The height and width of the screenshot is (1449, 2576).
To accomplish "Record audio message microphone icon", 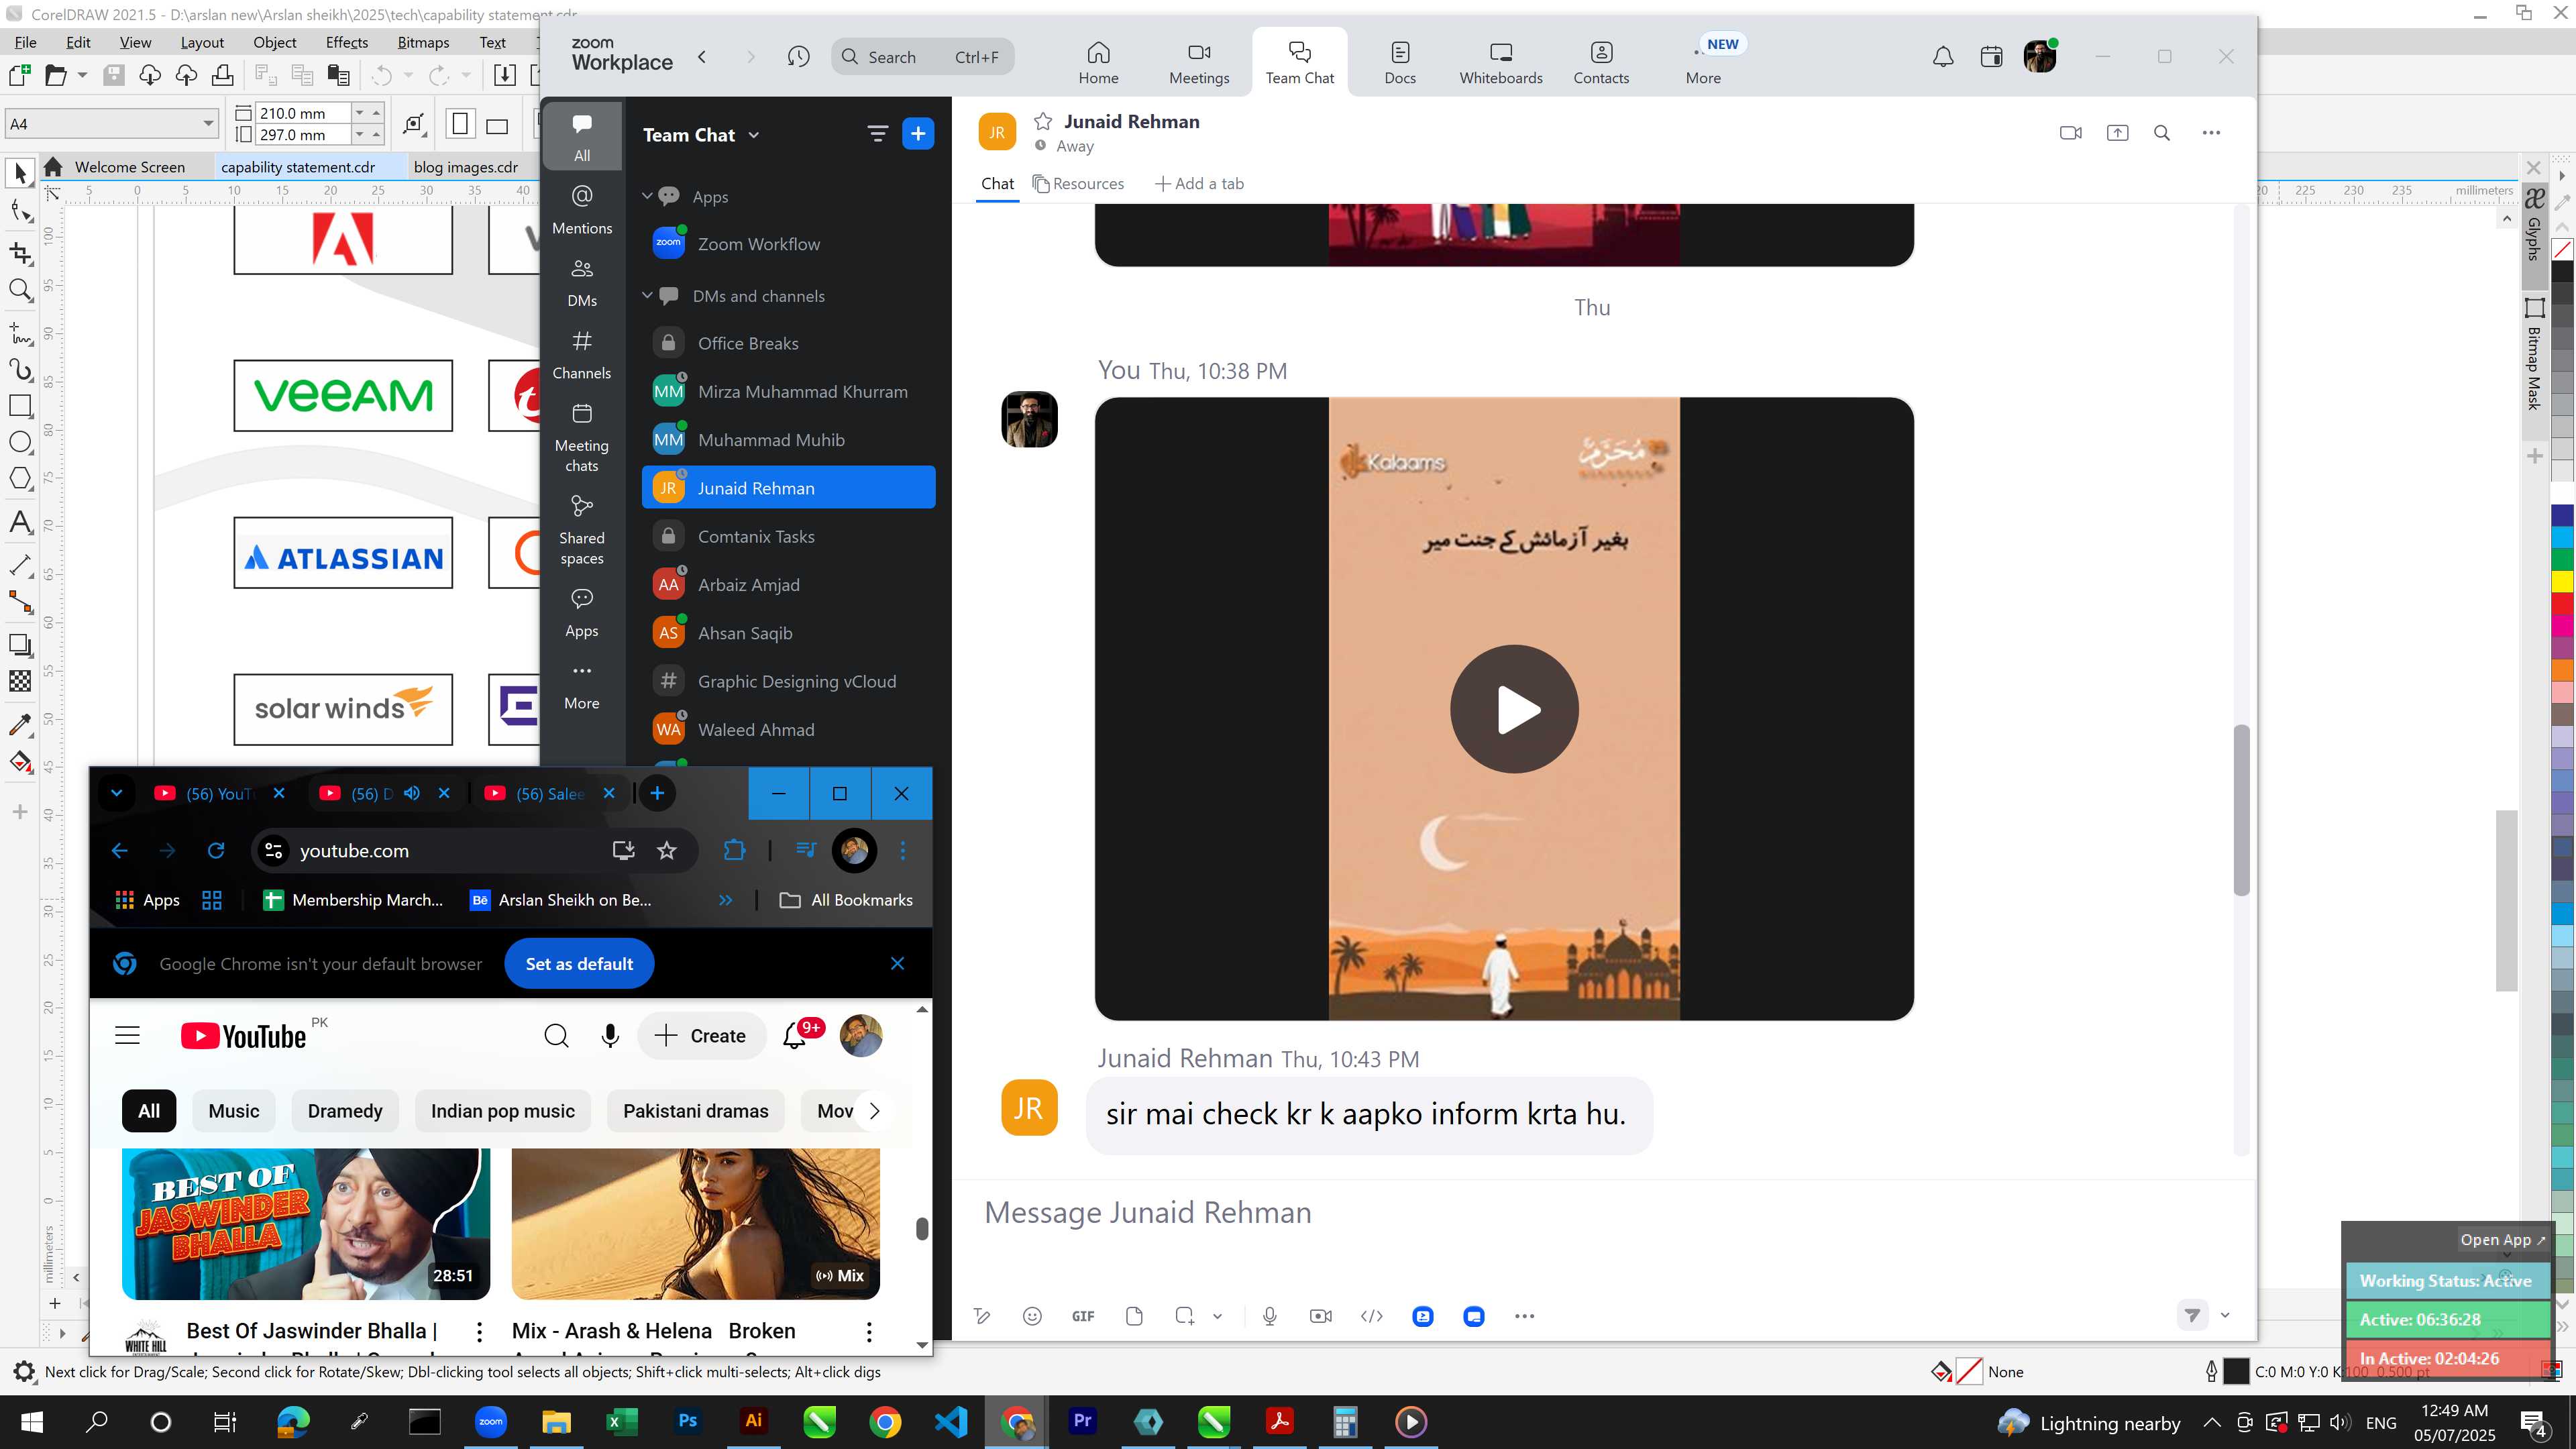I will 1270,1316.
